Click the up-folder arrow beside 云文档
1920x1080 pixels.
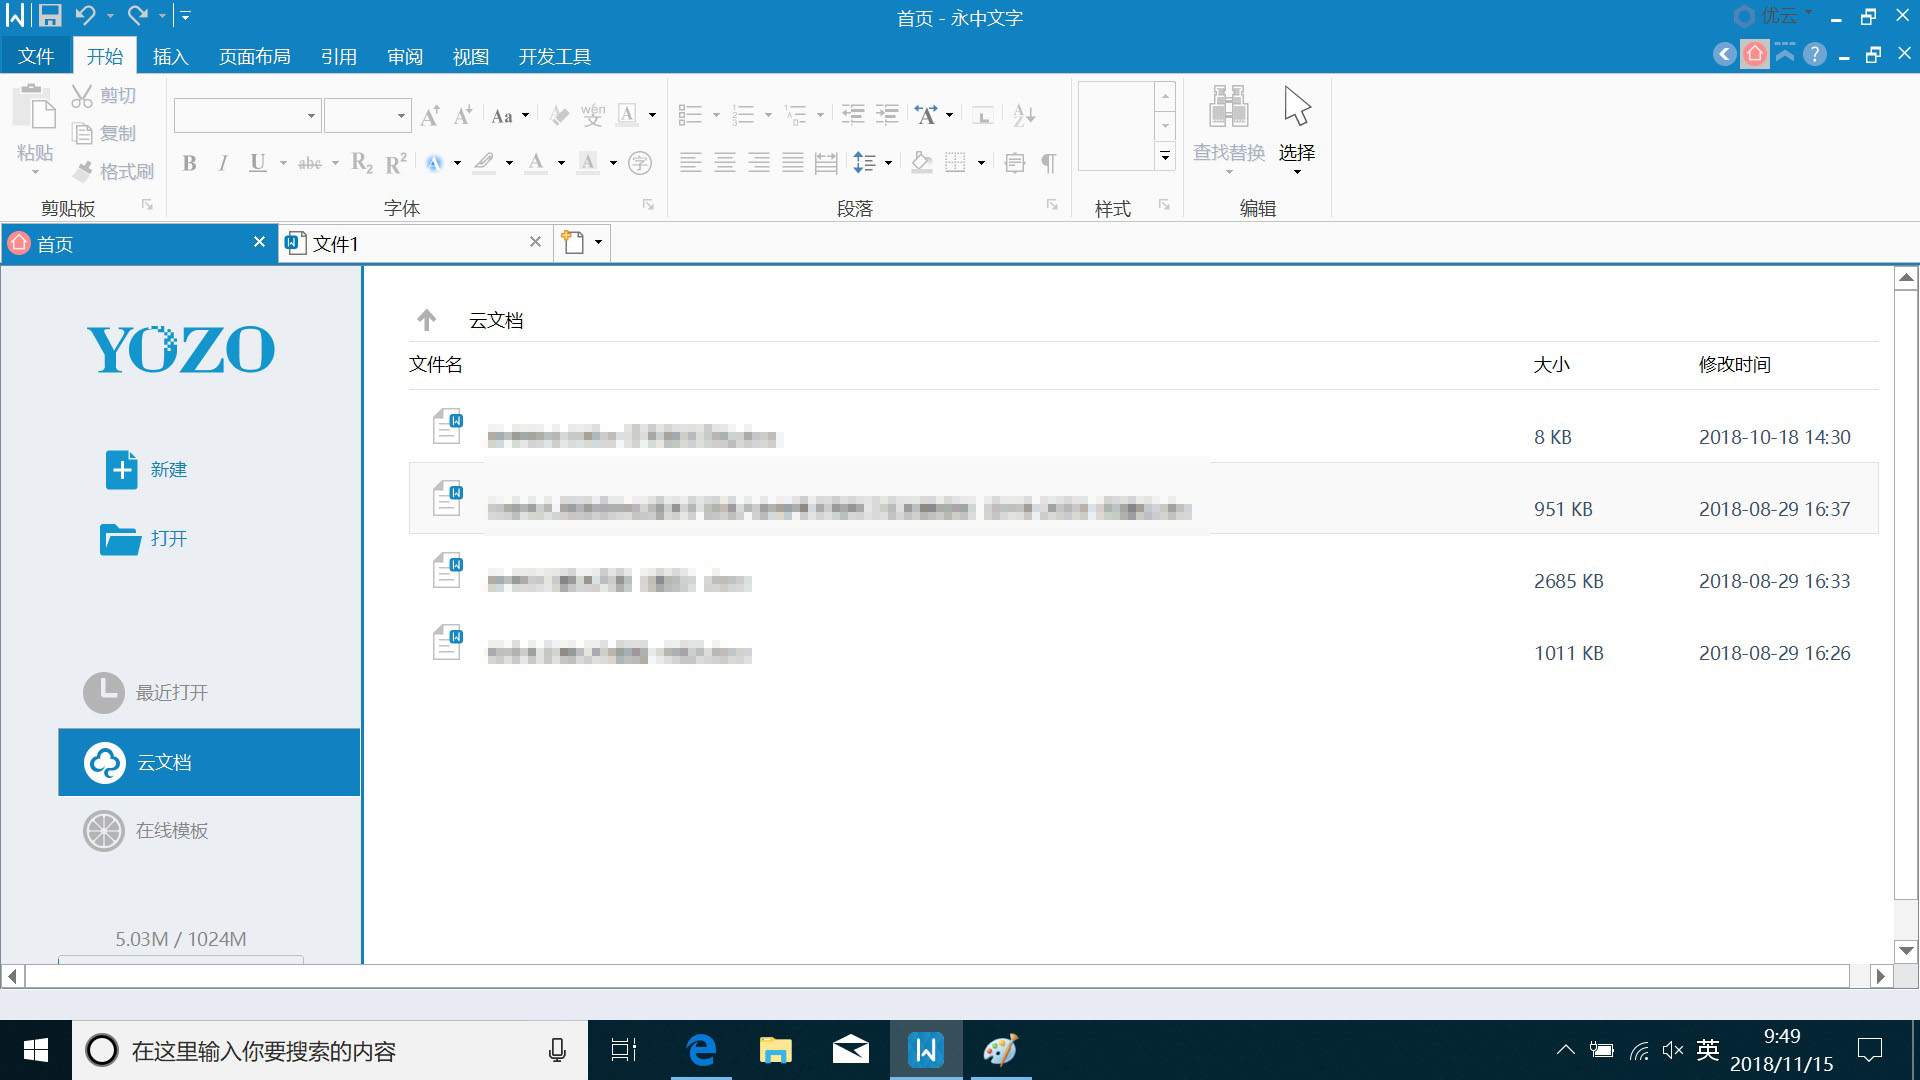click(x=427, y=320)
